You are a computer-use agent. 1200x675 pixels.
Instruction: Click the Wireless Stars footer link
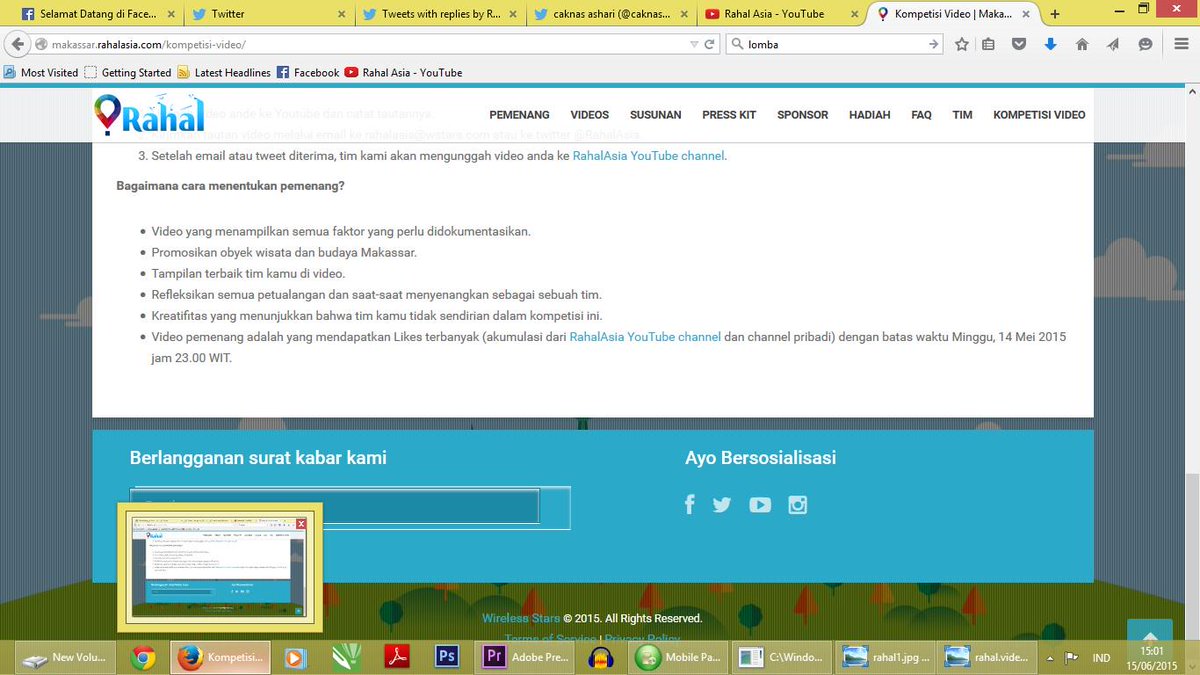[x=521, y=618]
